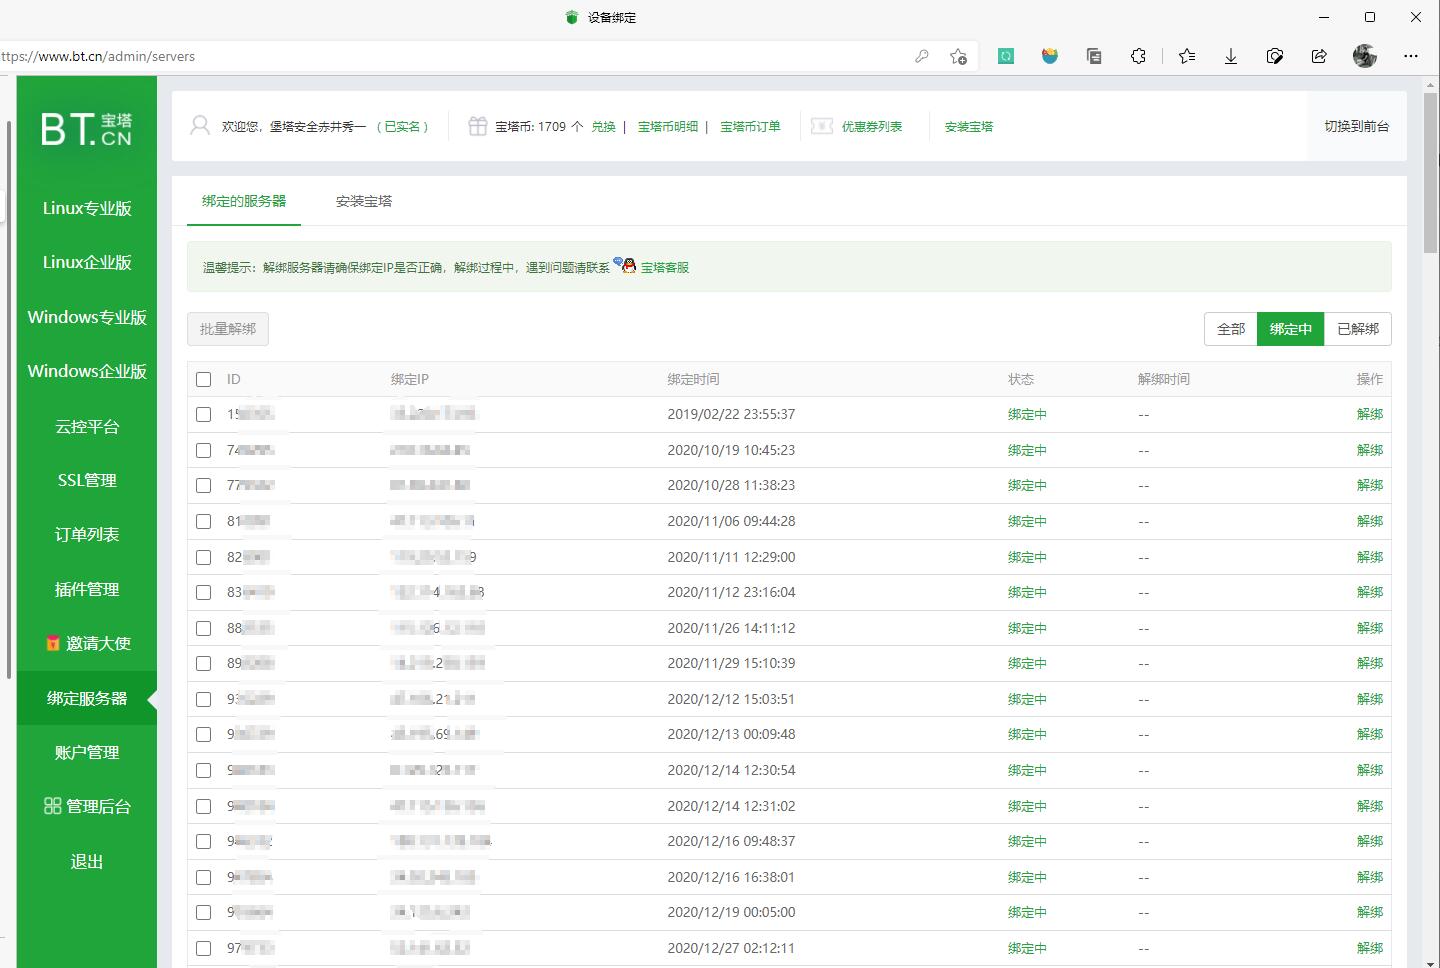This screenshot has height=968, width=1440.
Task: Click 解绑 for the 2019/02/22 23:55:37 row
Action: point(1370,414)
